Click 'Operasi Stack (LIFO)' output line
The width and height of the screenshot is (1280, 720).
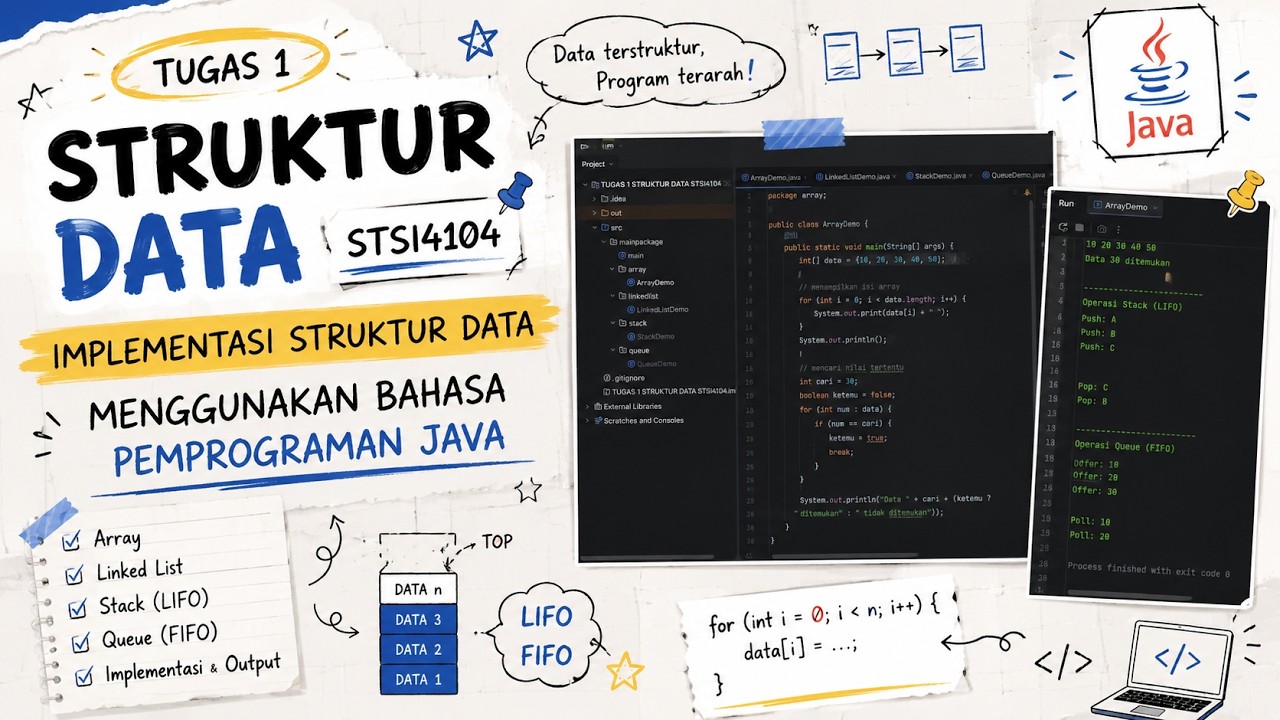(1131, 305)
